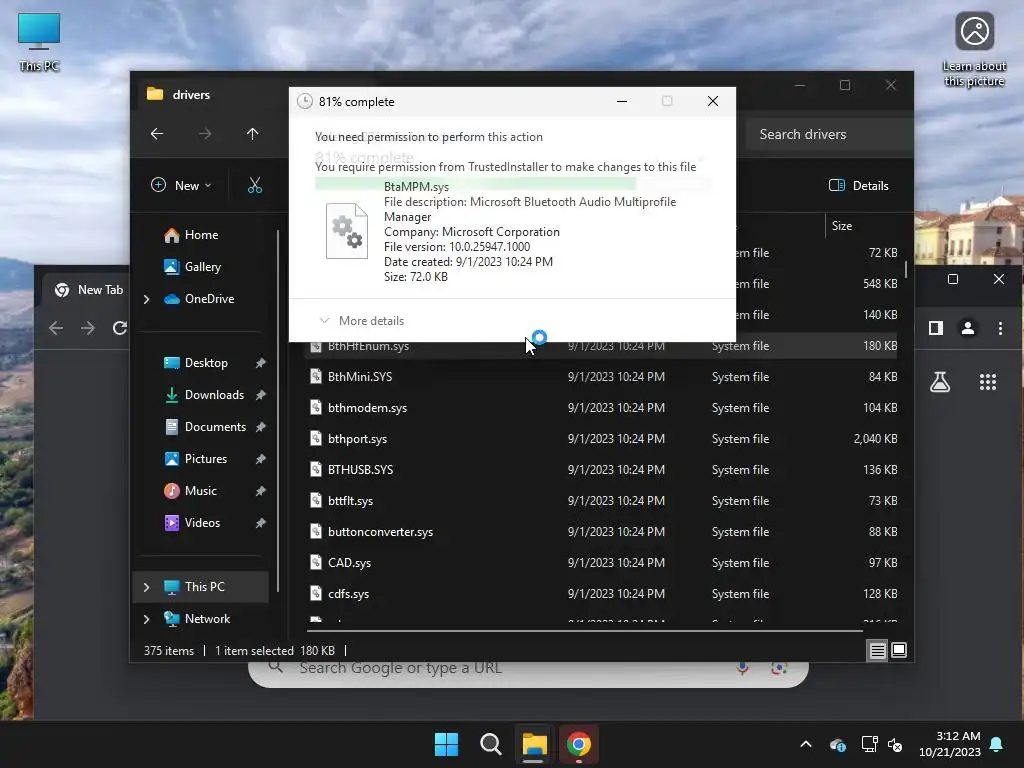Open the notifications bell icon

point(997,744)
